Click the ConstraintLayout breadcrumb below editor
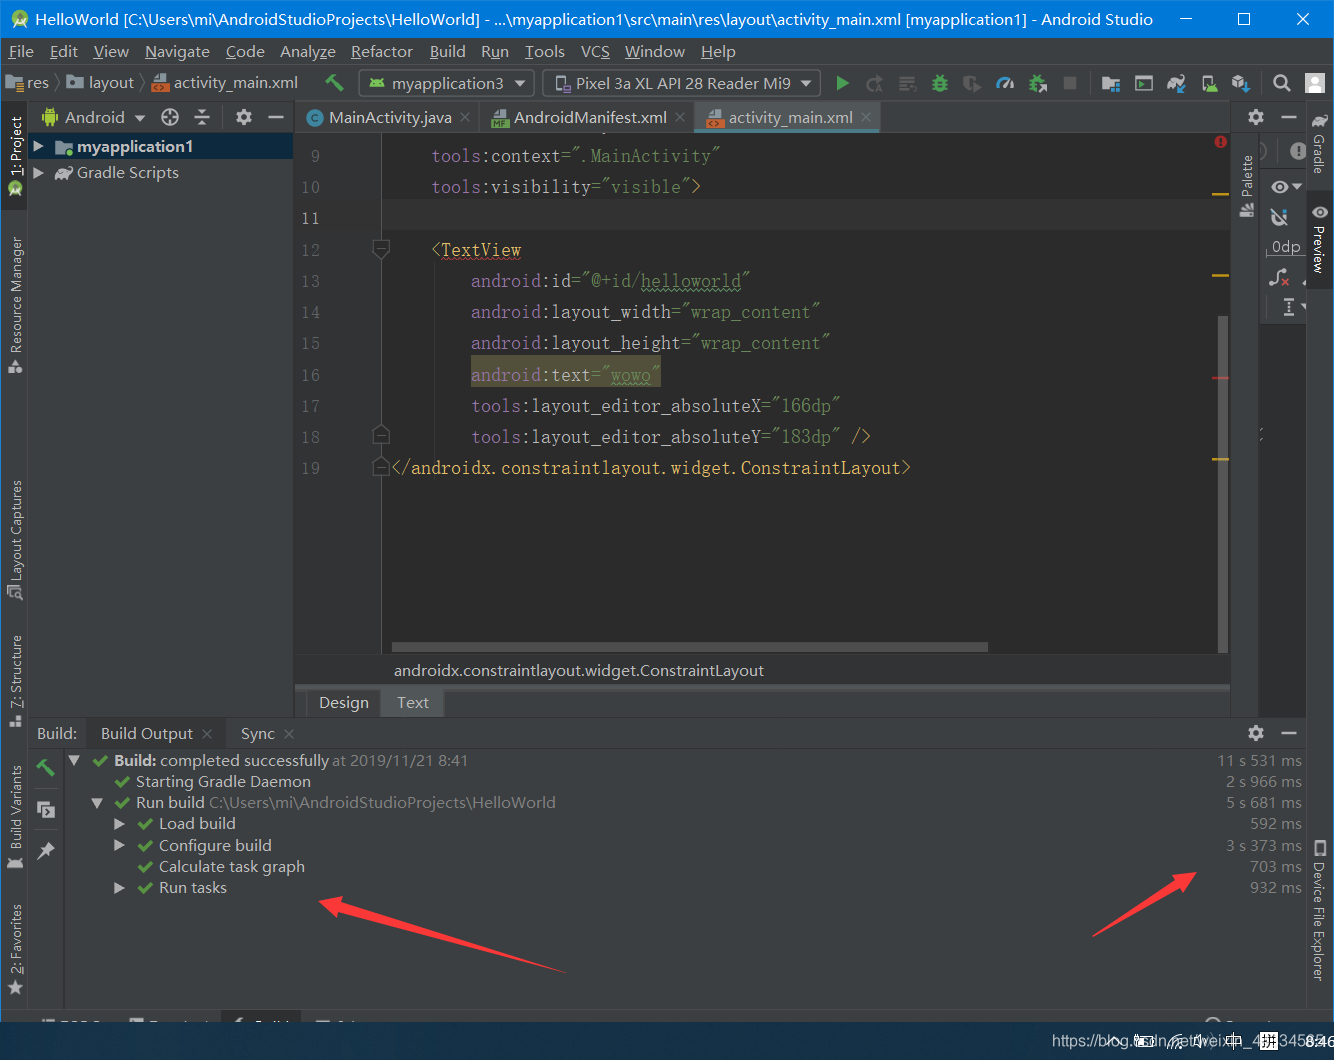The height and width of the screenshot is (1060, 1334). [x=578, y=670]
